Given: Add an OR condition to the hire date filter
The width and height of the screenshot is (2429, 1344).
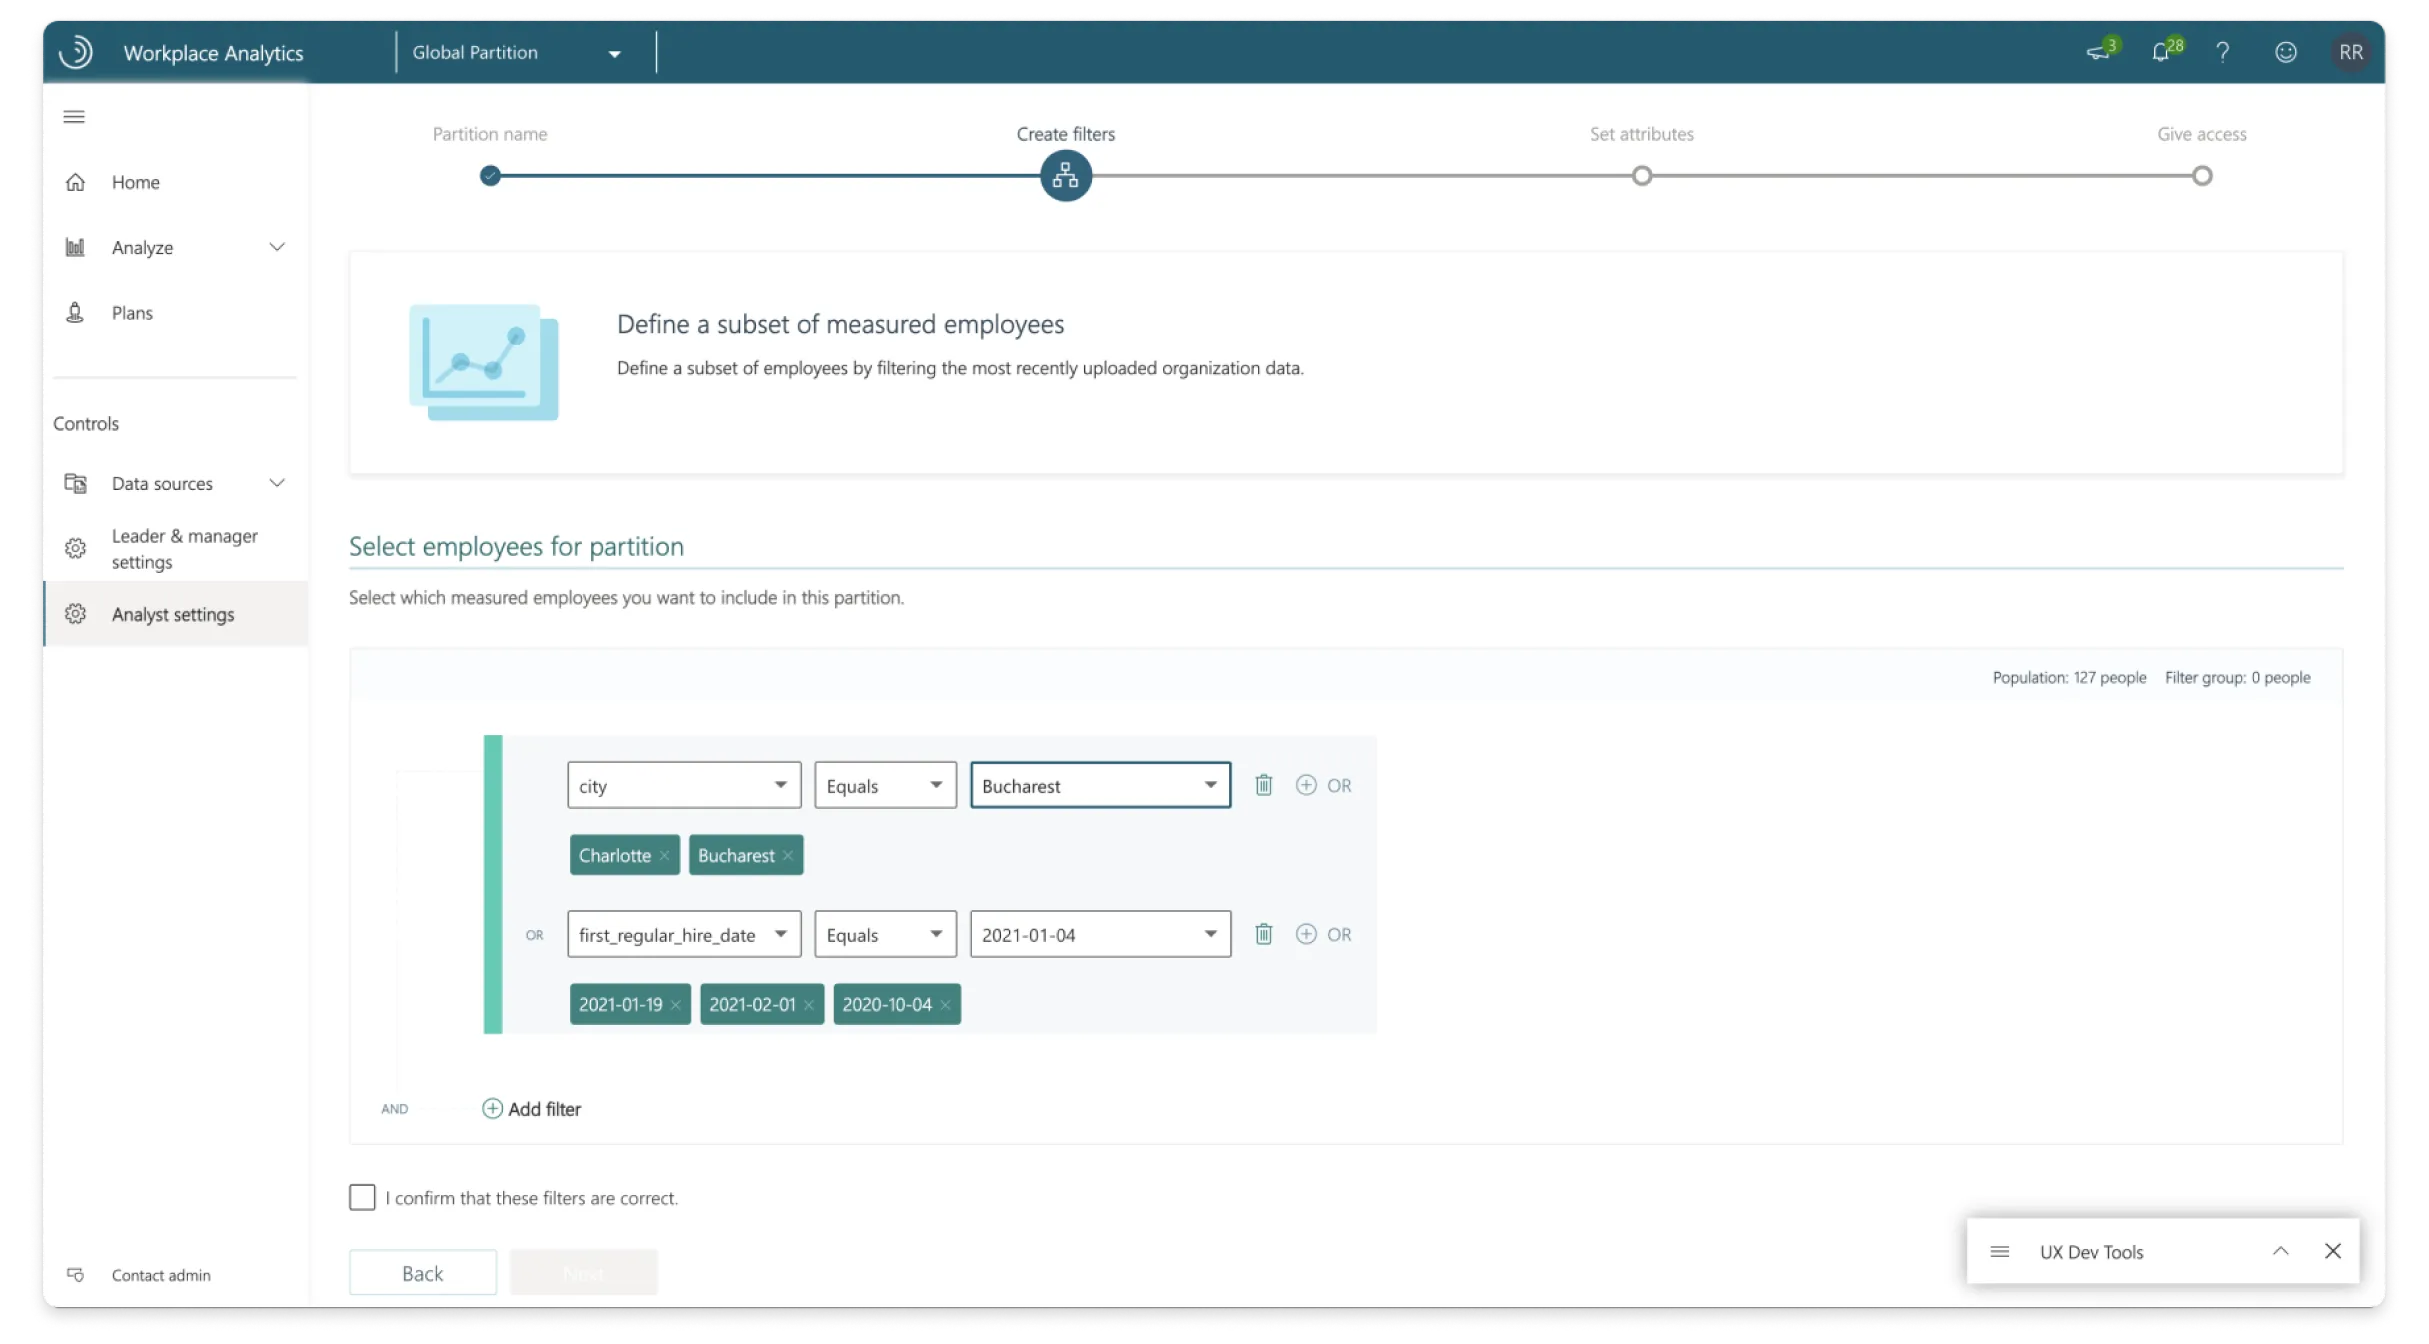Looking at the screenshot, I should coord(1306,933).
